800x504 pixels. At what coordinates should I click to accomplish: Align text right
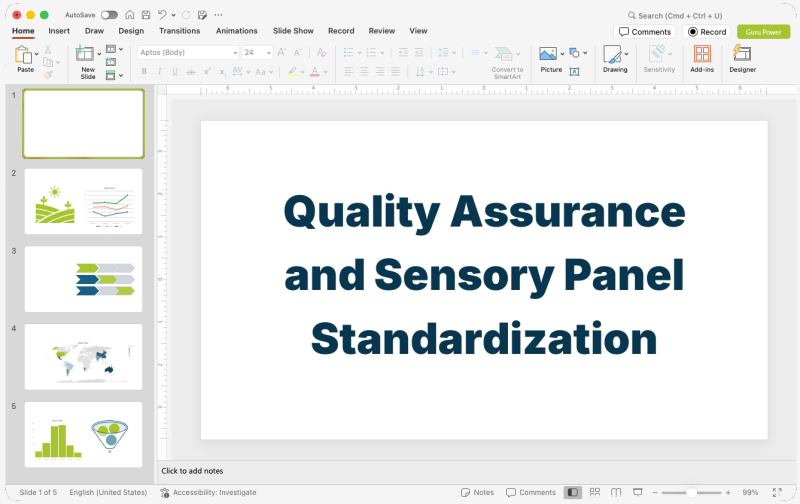click(x=380, y=71)
